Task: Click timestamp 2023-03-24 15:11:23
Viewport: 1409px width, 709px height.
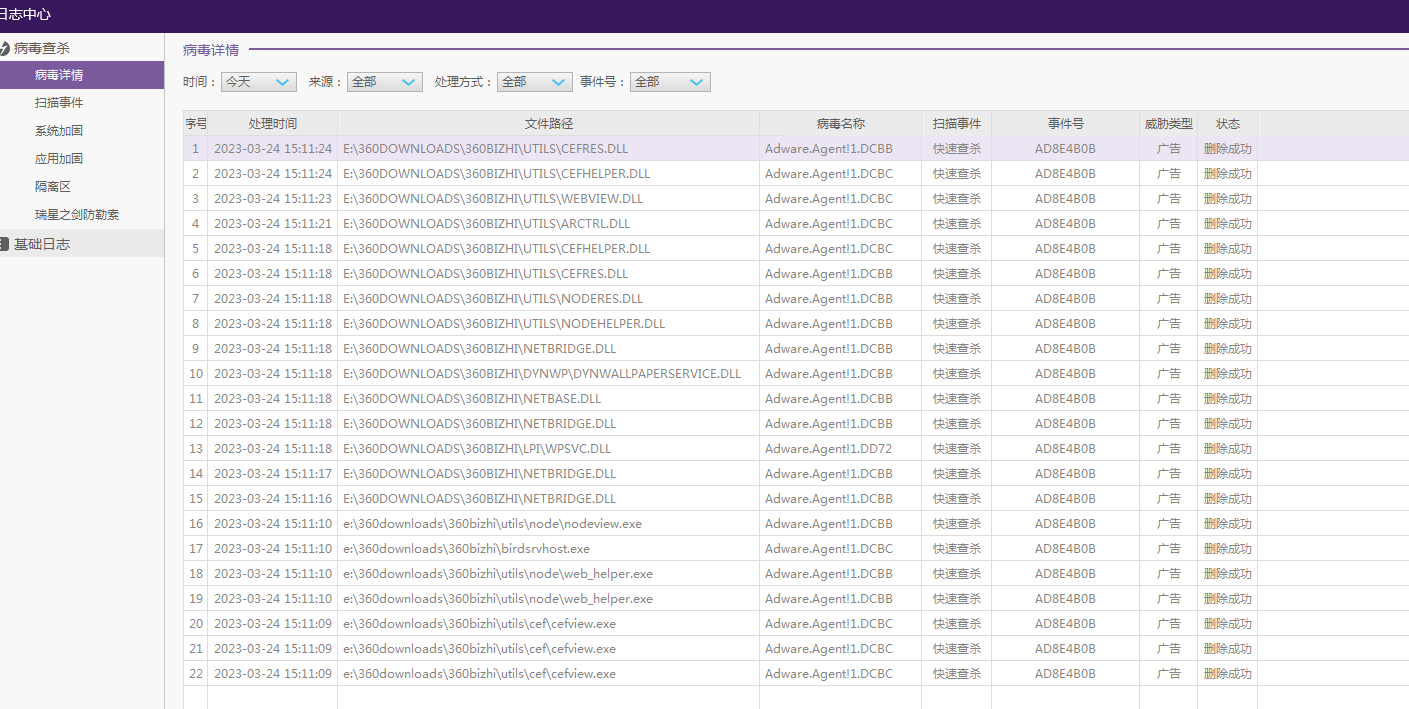Action: coord(273,199)
